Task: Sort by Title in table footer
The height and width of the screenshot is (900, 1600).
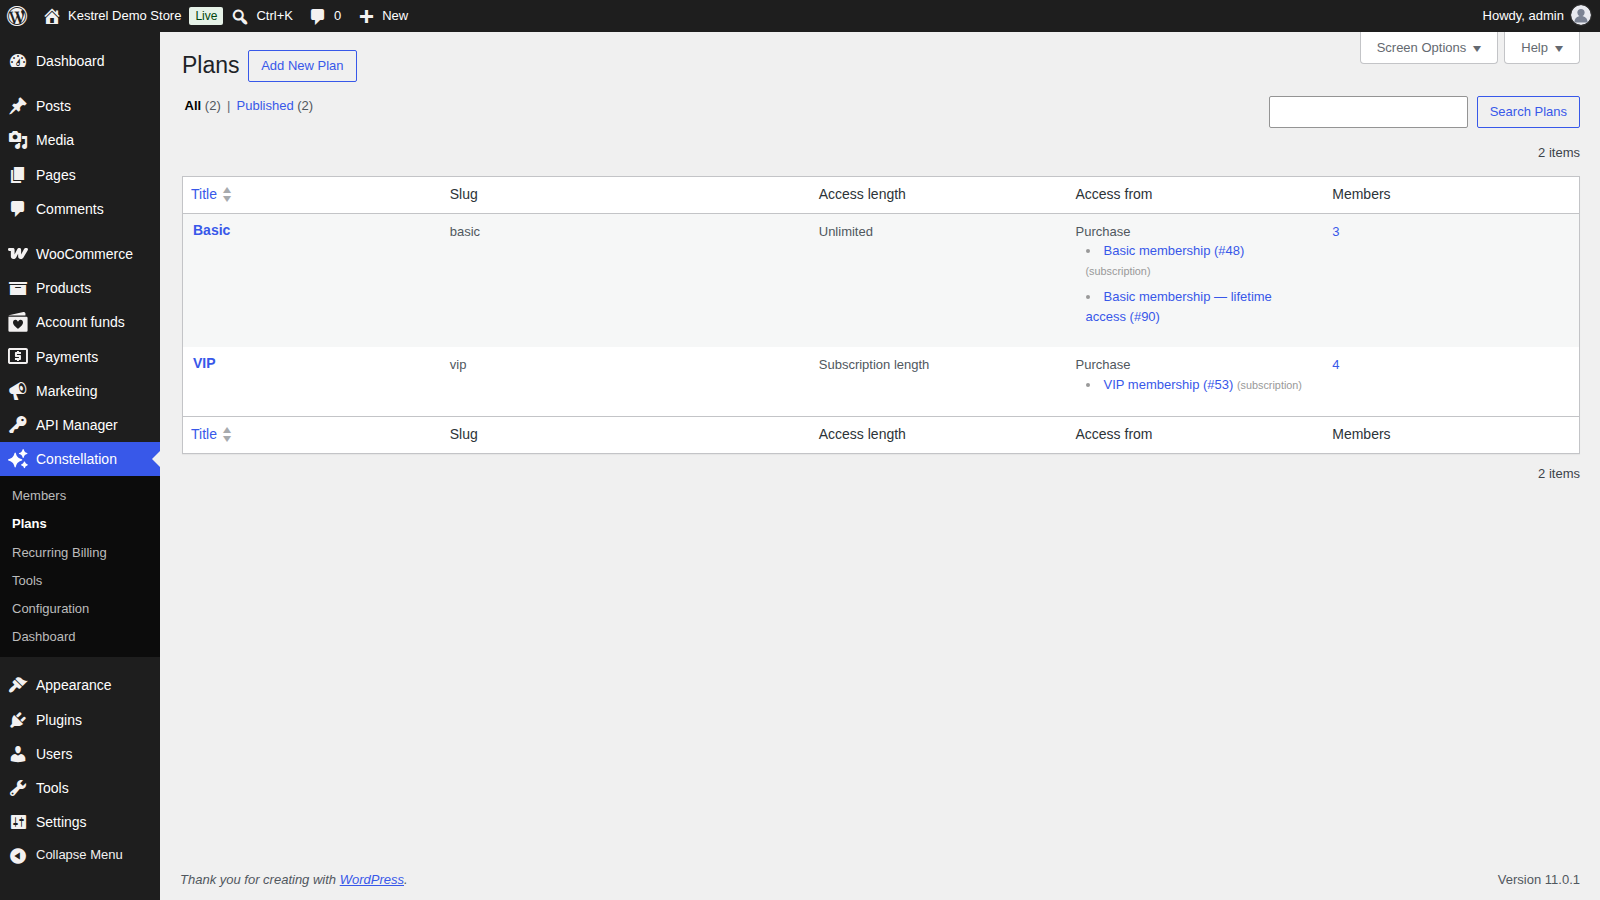Action: [x=211, y=434]
